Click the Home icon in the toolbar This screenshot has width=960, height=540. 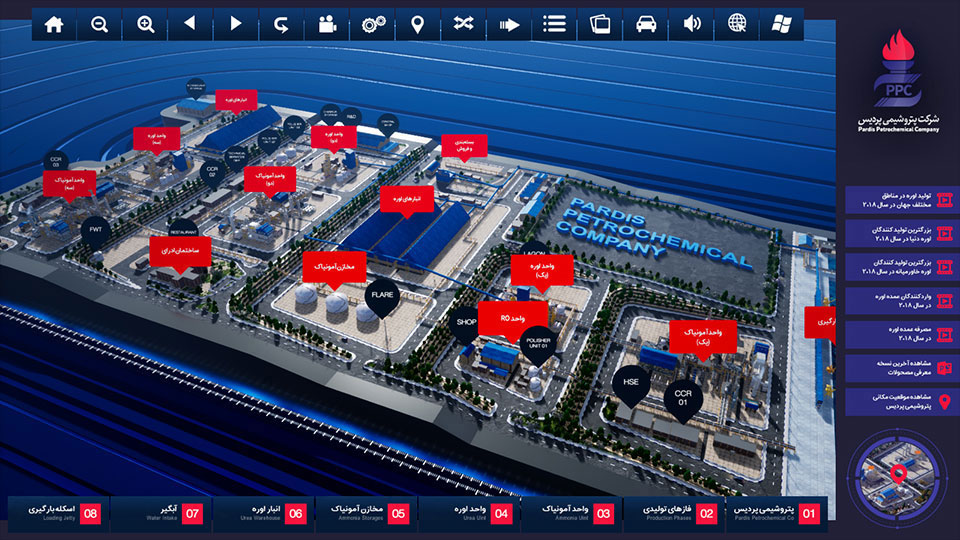pyautogui.click(x=54, y=24)
